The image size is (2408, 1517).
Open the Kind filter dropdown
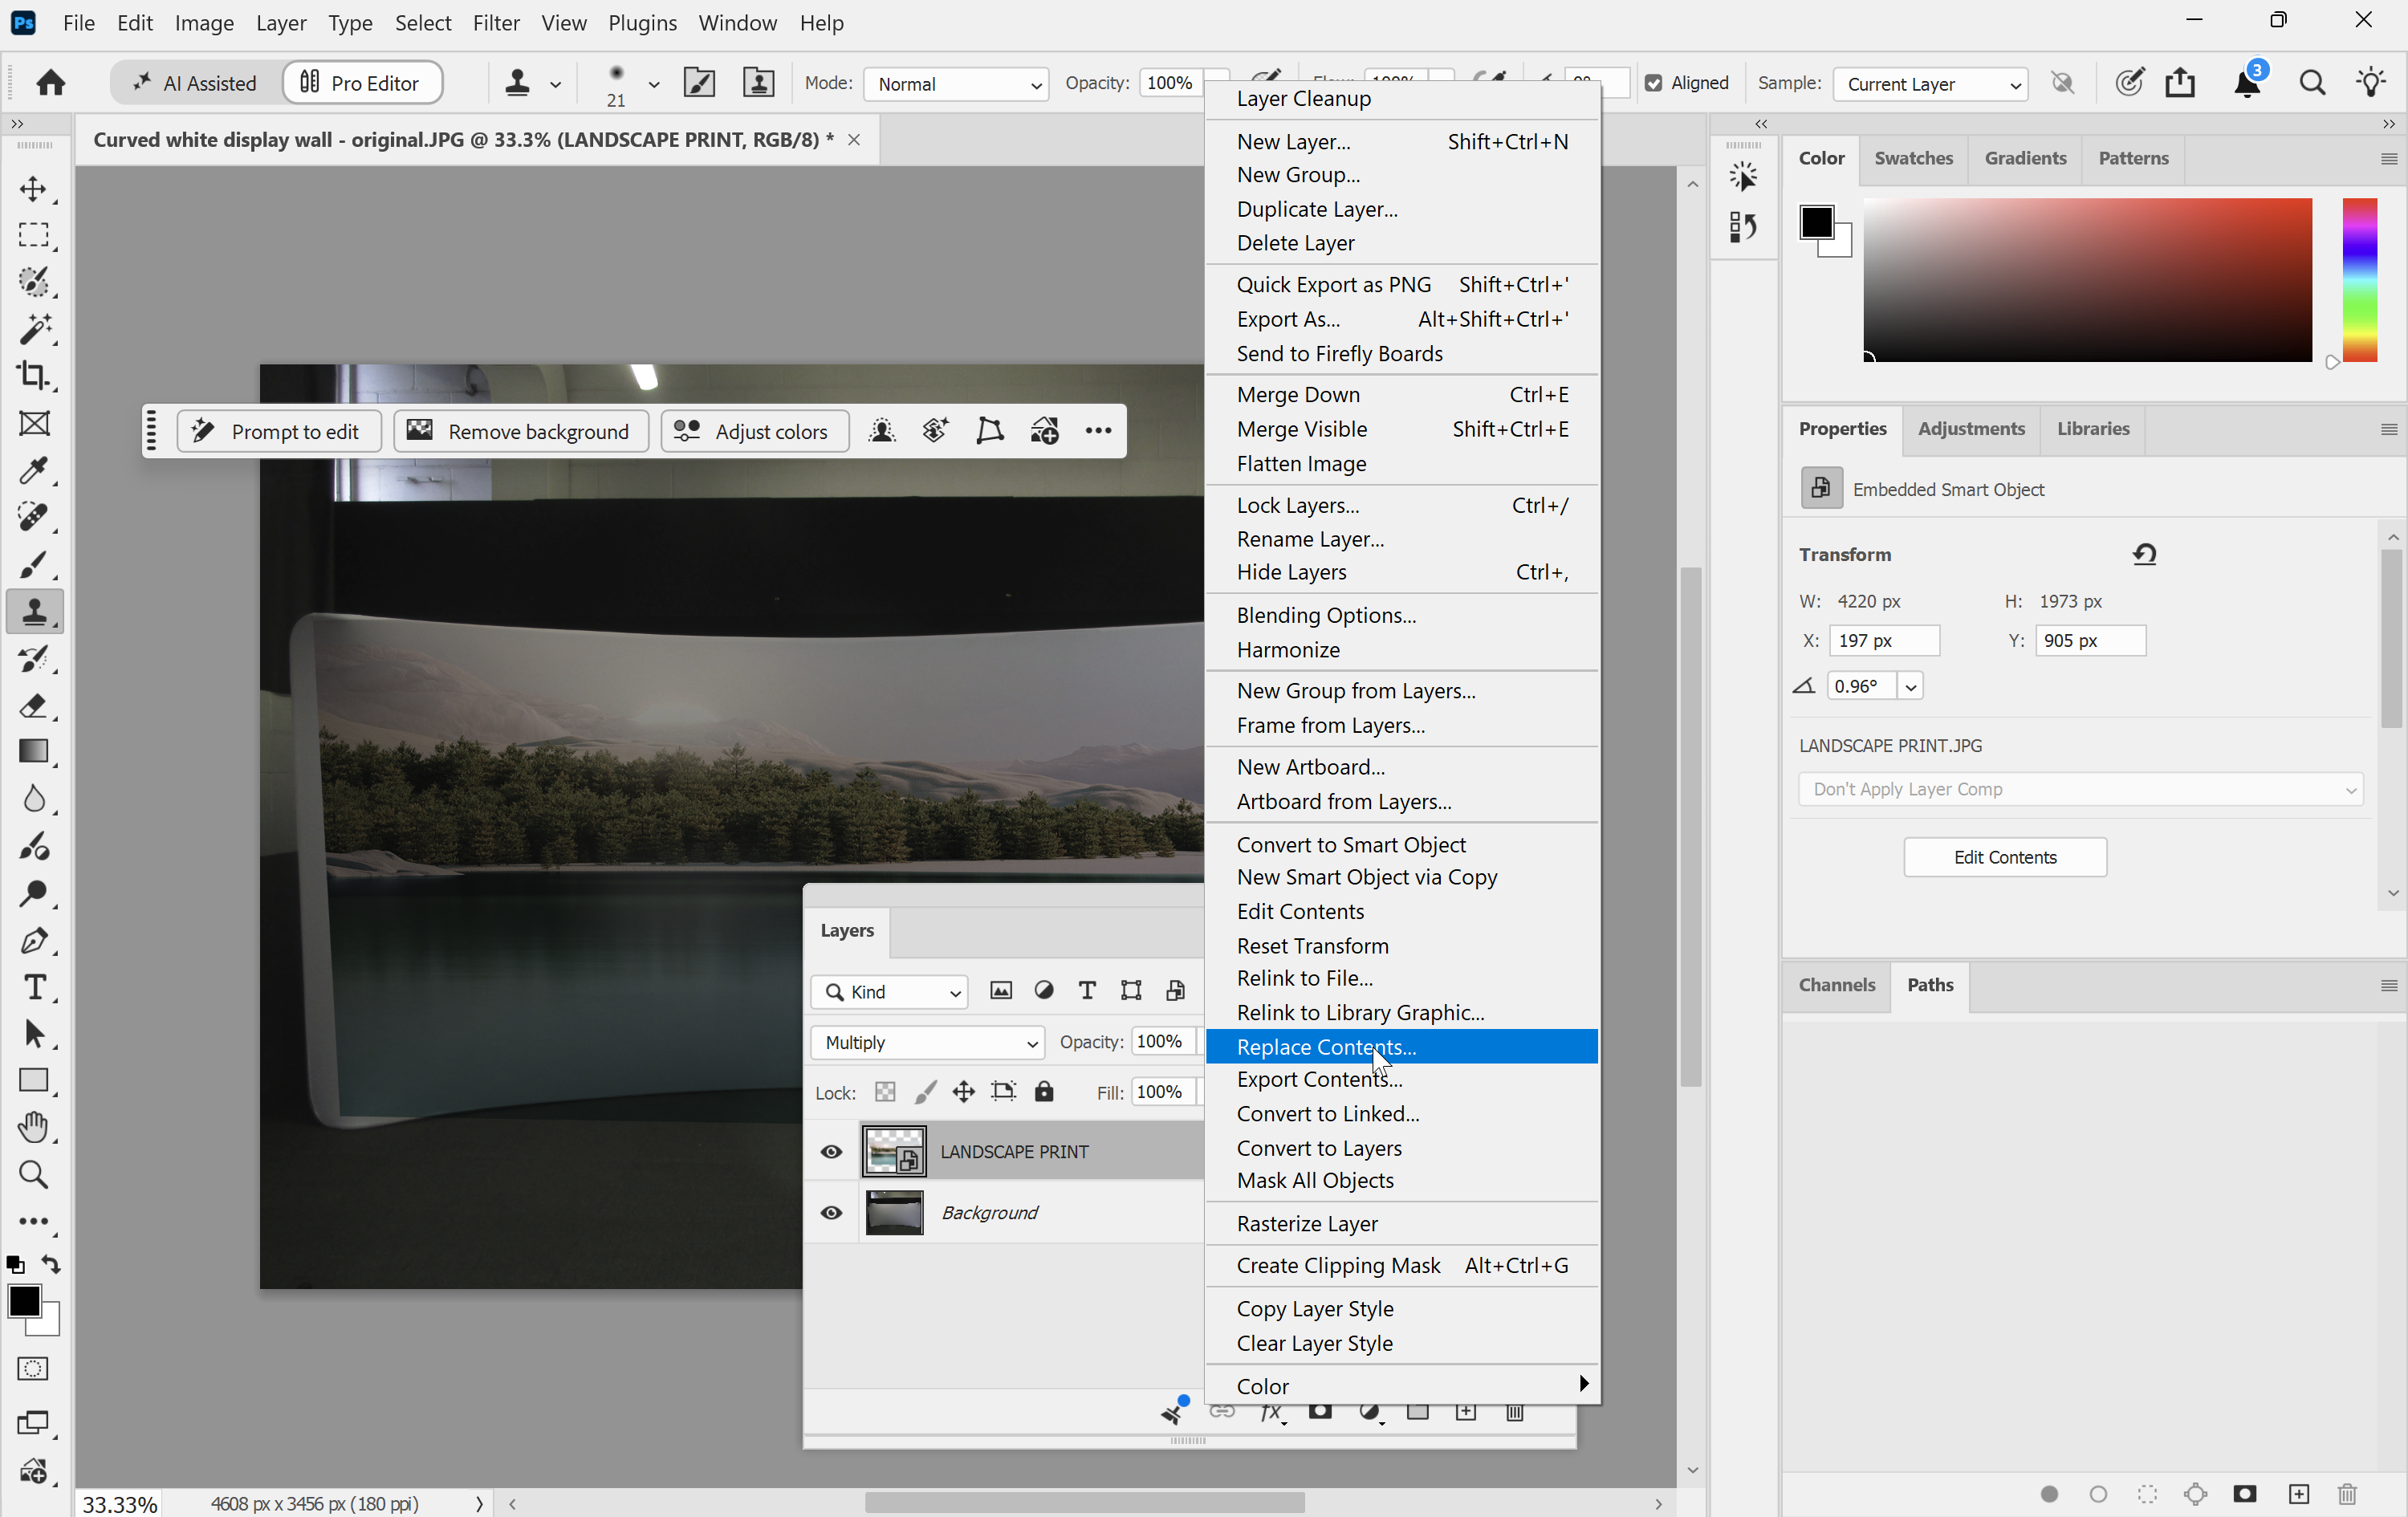point(889,991)
